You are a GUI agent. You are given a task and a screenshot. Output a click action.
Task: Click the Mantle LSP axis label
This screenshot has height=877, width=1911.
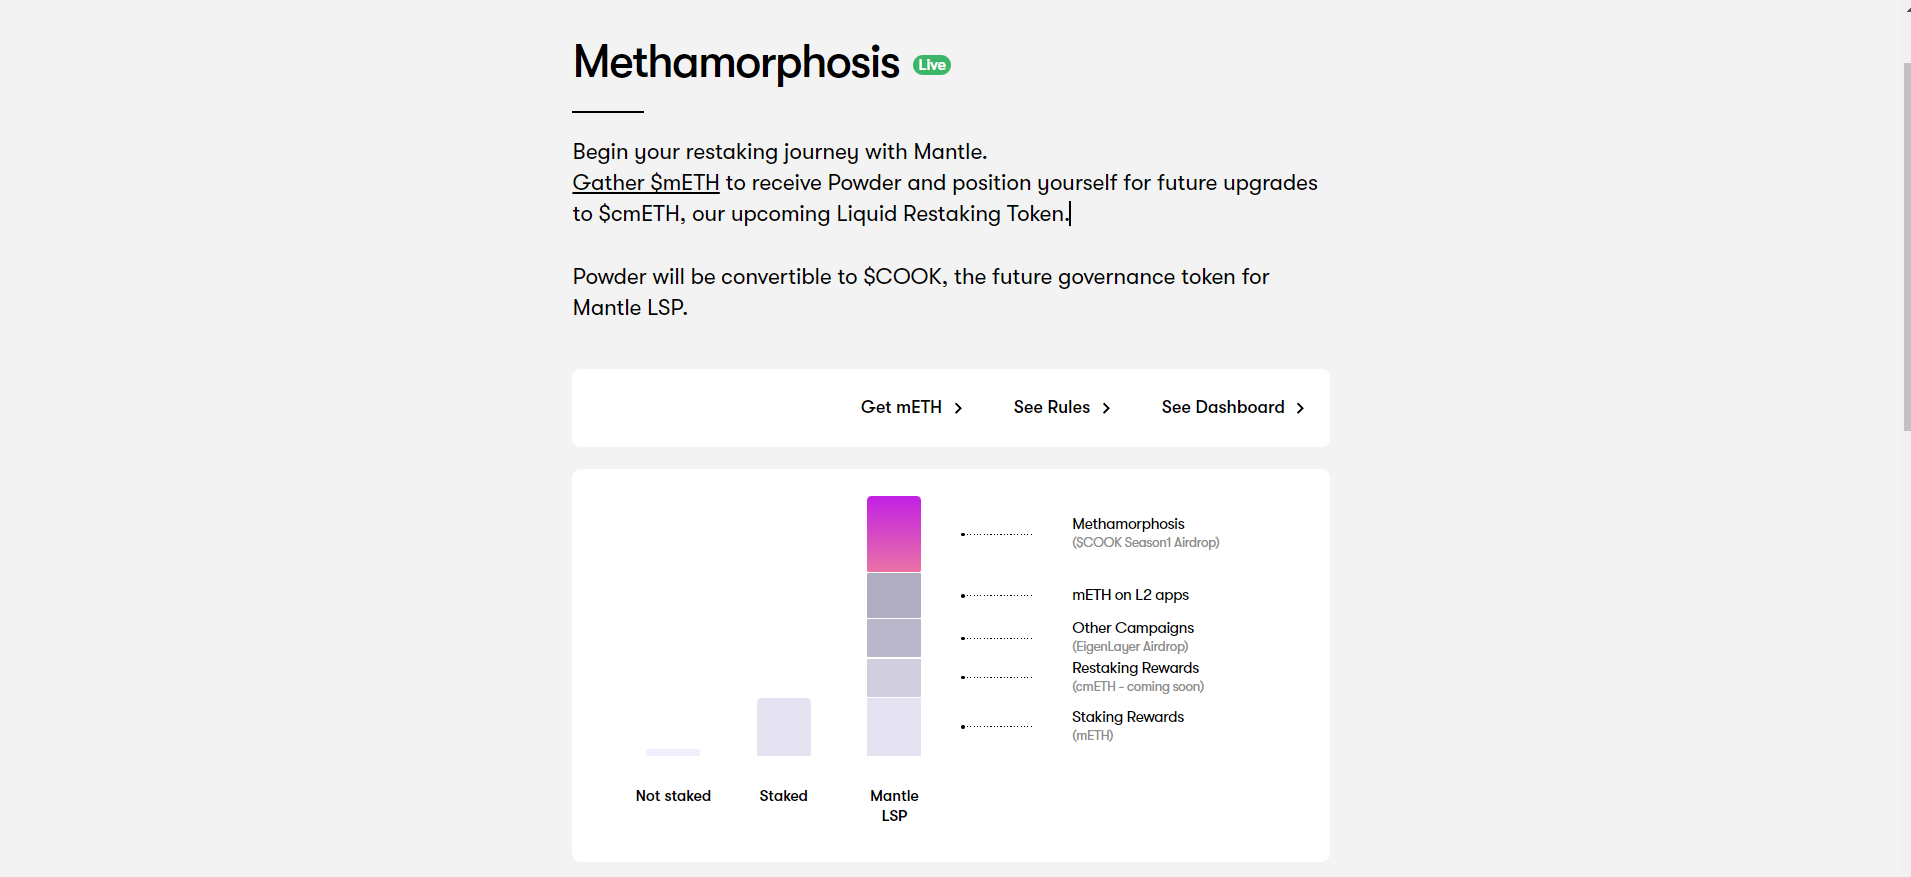pos(894,805)
